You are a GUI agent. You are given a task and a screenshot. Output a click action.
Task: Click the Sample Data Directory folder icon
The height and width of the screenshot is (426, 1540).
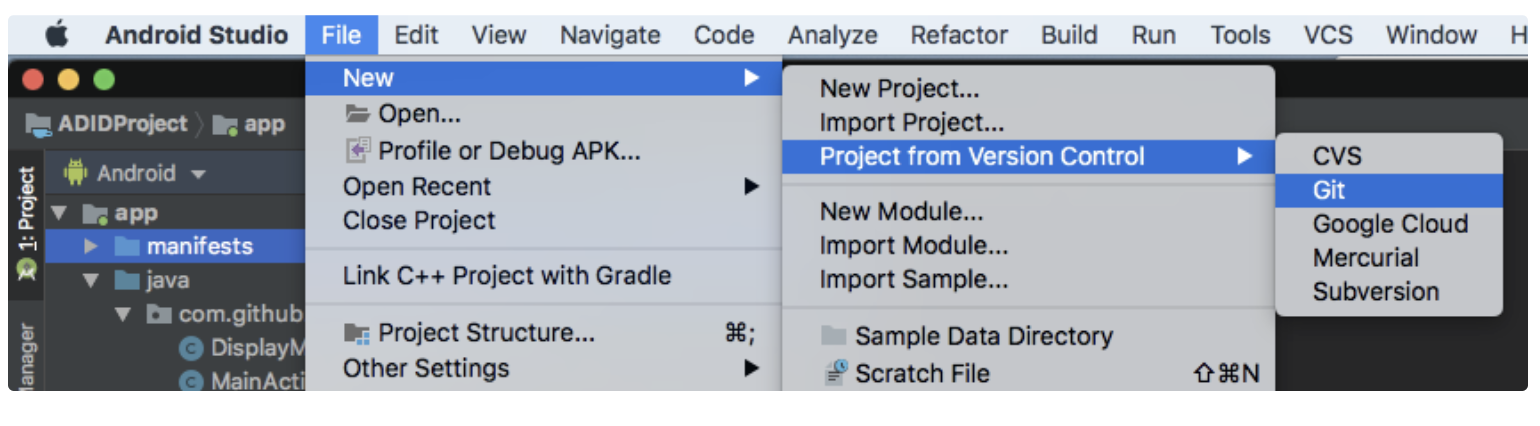(x=834, y=336)
